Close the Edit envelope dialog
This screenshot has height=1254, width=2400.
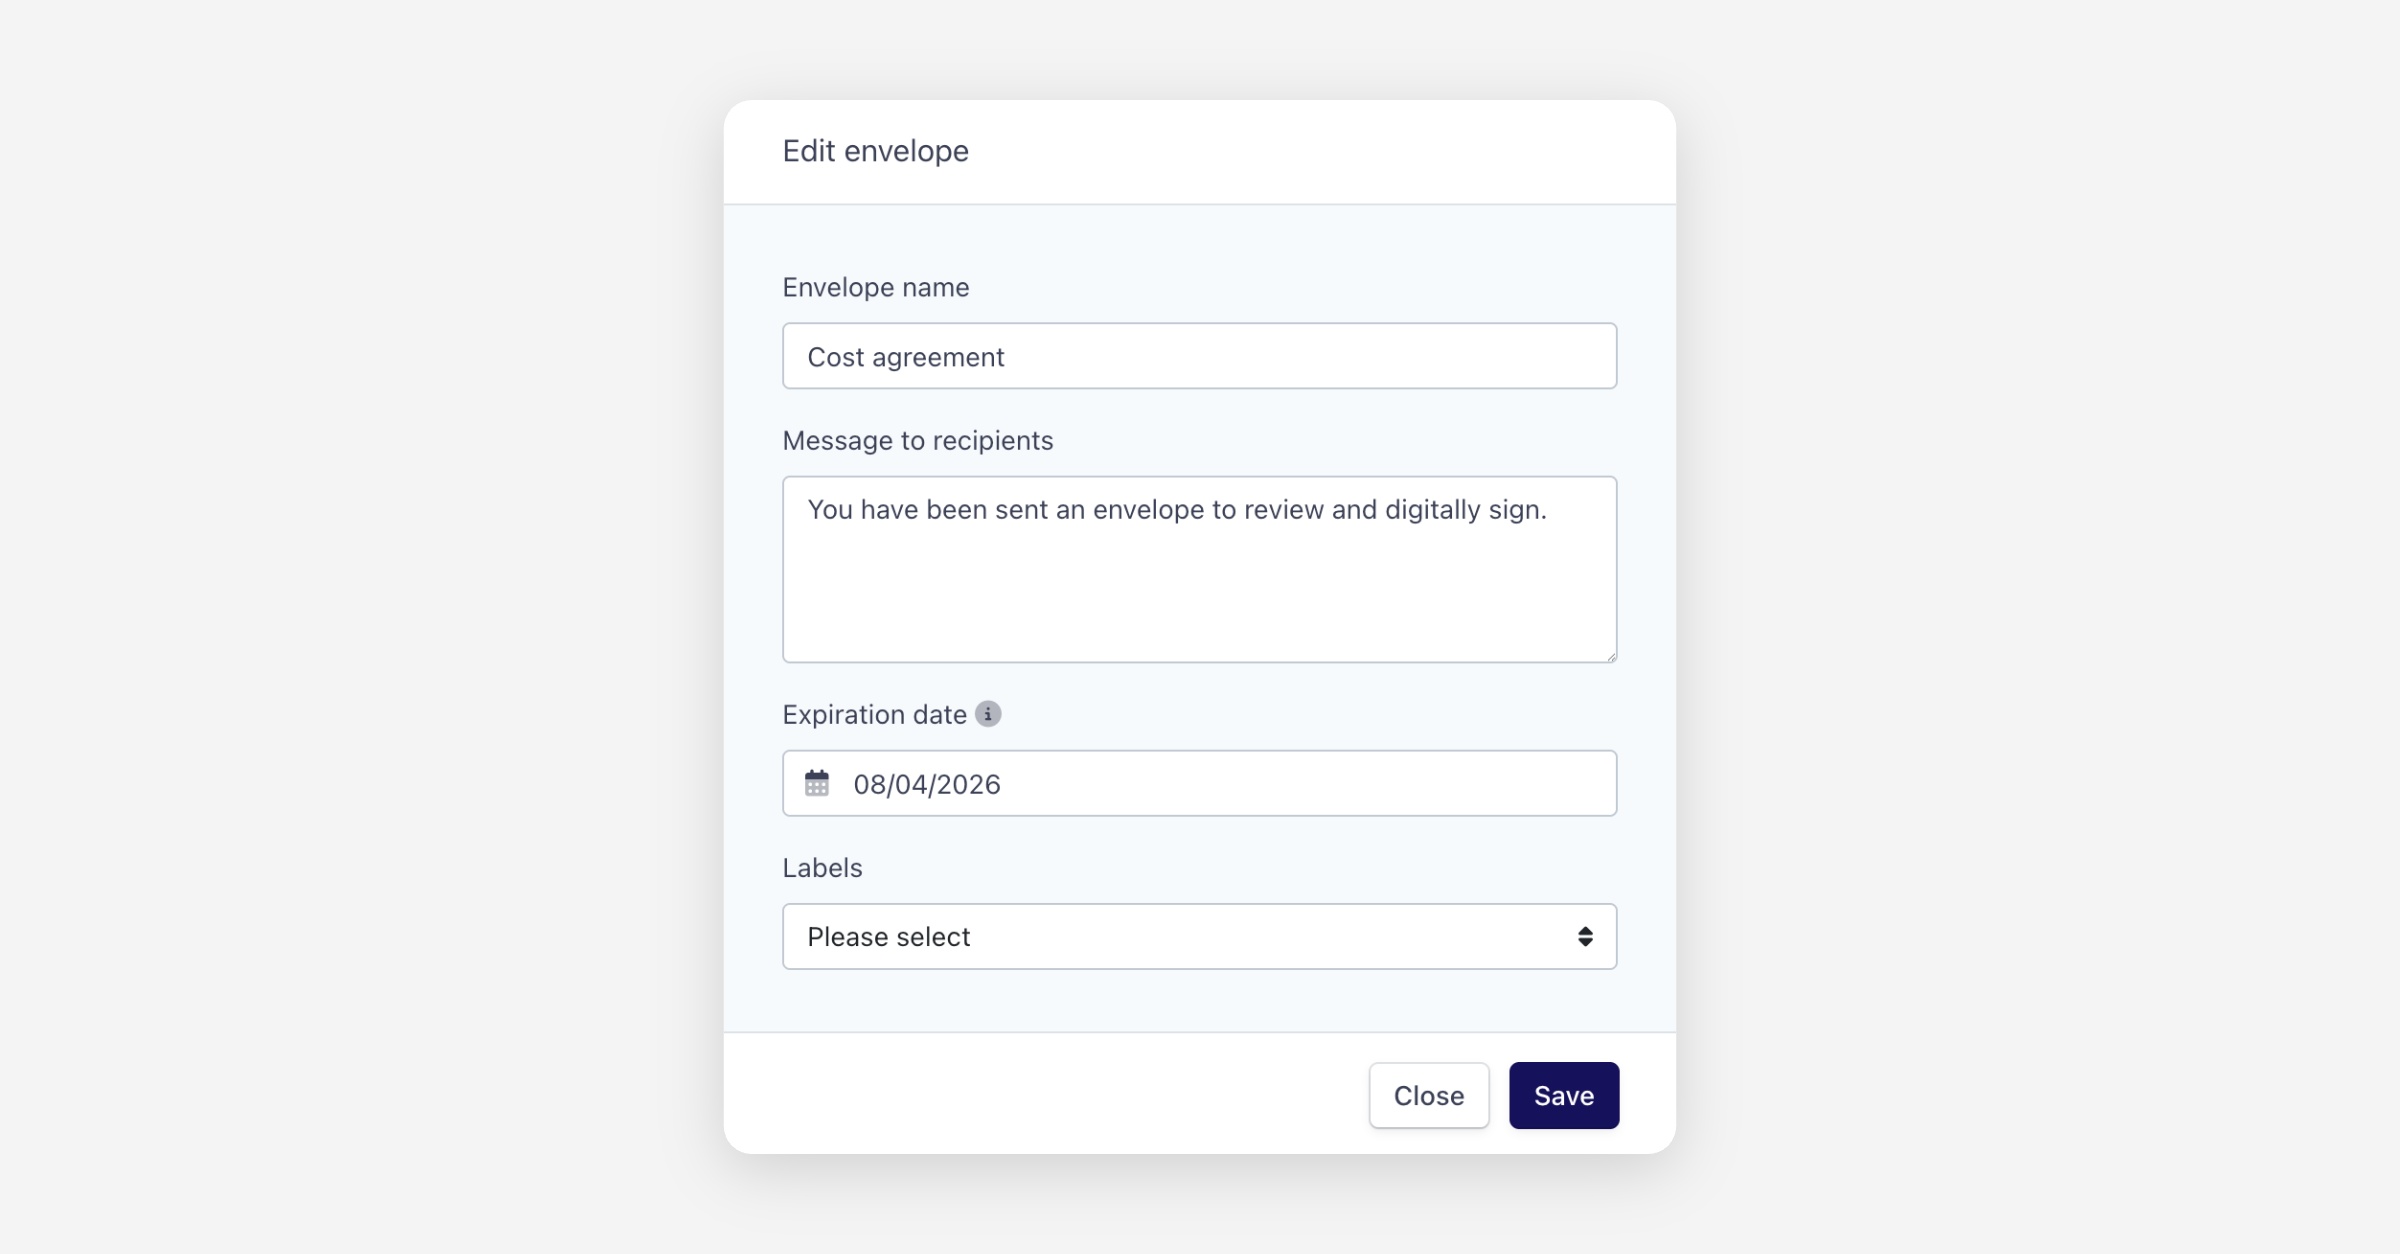tap(1428, 1095)
